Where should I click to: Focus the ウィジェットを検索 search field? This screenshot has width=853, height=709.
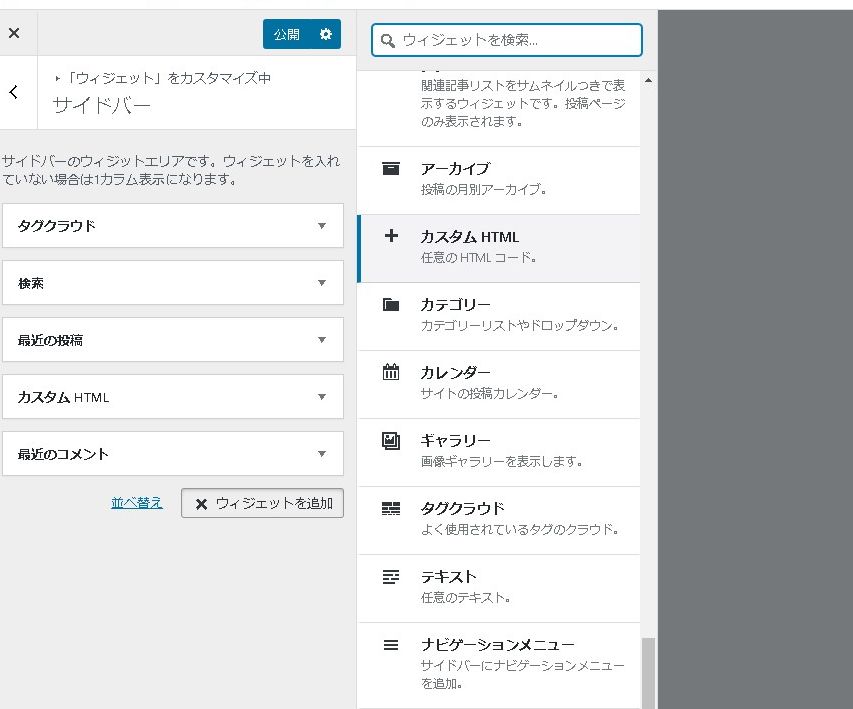(x=517, y=40)
